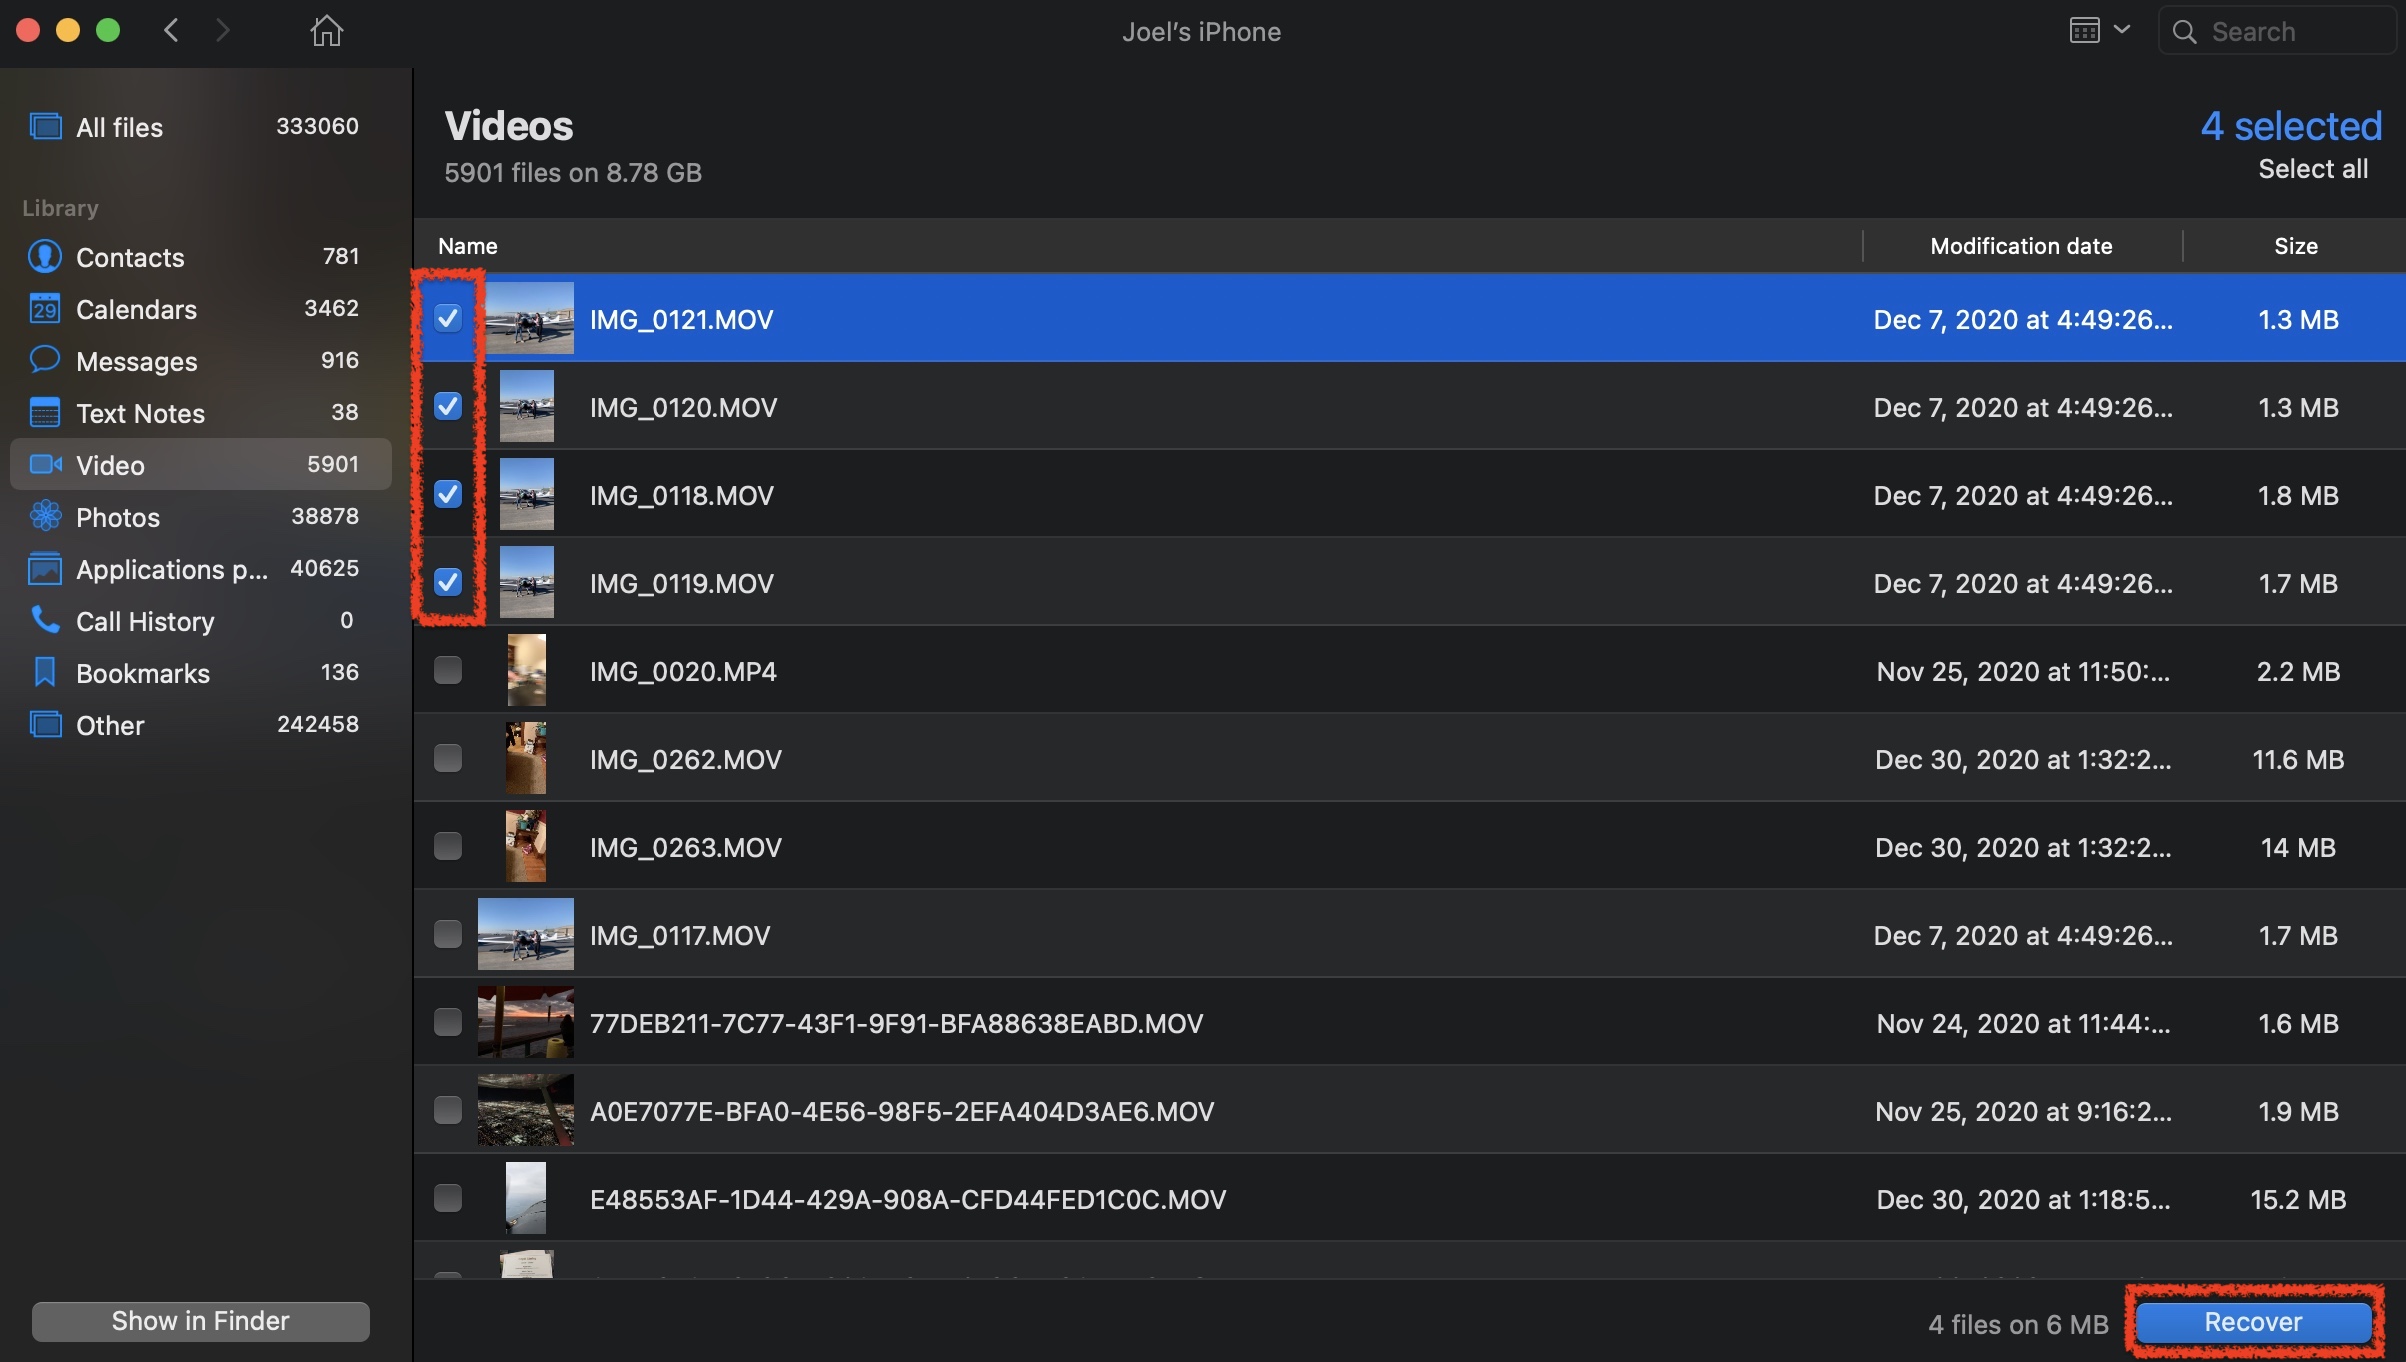Uncheck IMG_0119.MOV checkbox
Viewport: 2406px width, 1362px height.
coord(448,582)
